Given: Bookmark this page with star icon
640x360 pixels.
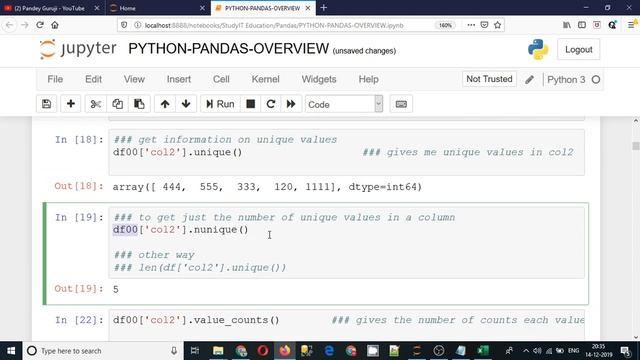Looking at the screenshot, I should pos(498,25).
